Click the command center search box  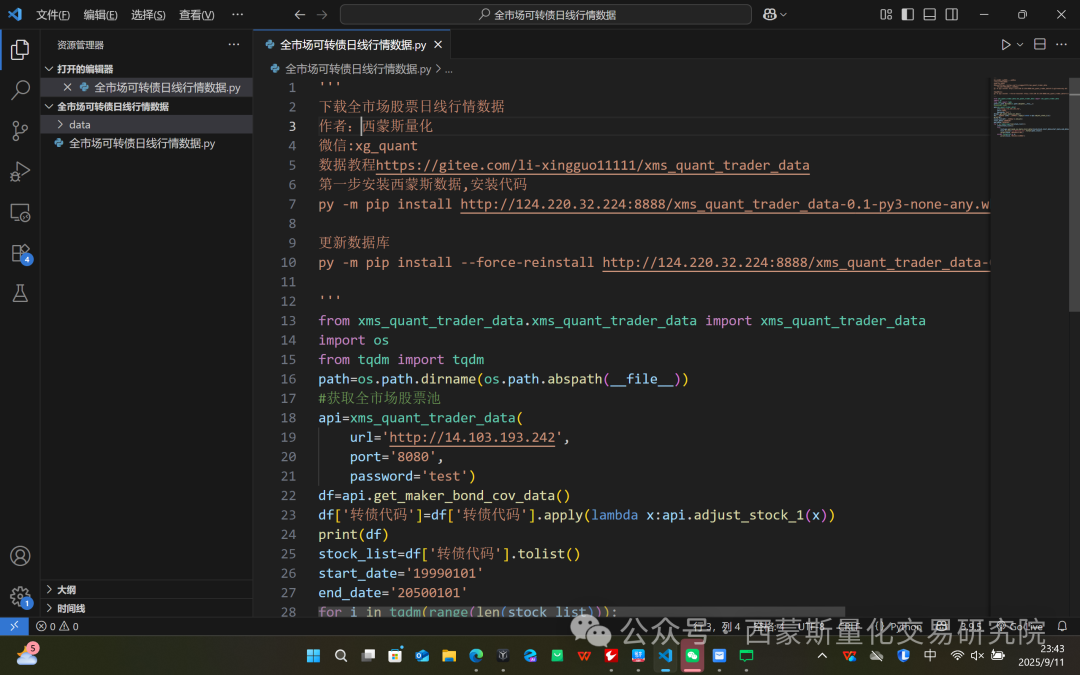pyautogui.click(x=546, y=14)
